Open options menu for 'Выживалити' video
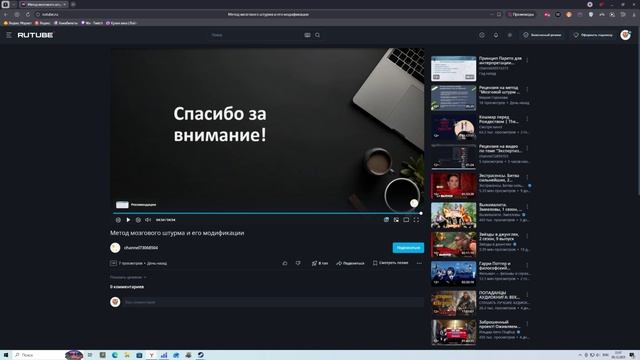This screenshot has height=360, width=640. tap(527, 207)
